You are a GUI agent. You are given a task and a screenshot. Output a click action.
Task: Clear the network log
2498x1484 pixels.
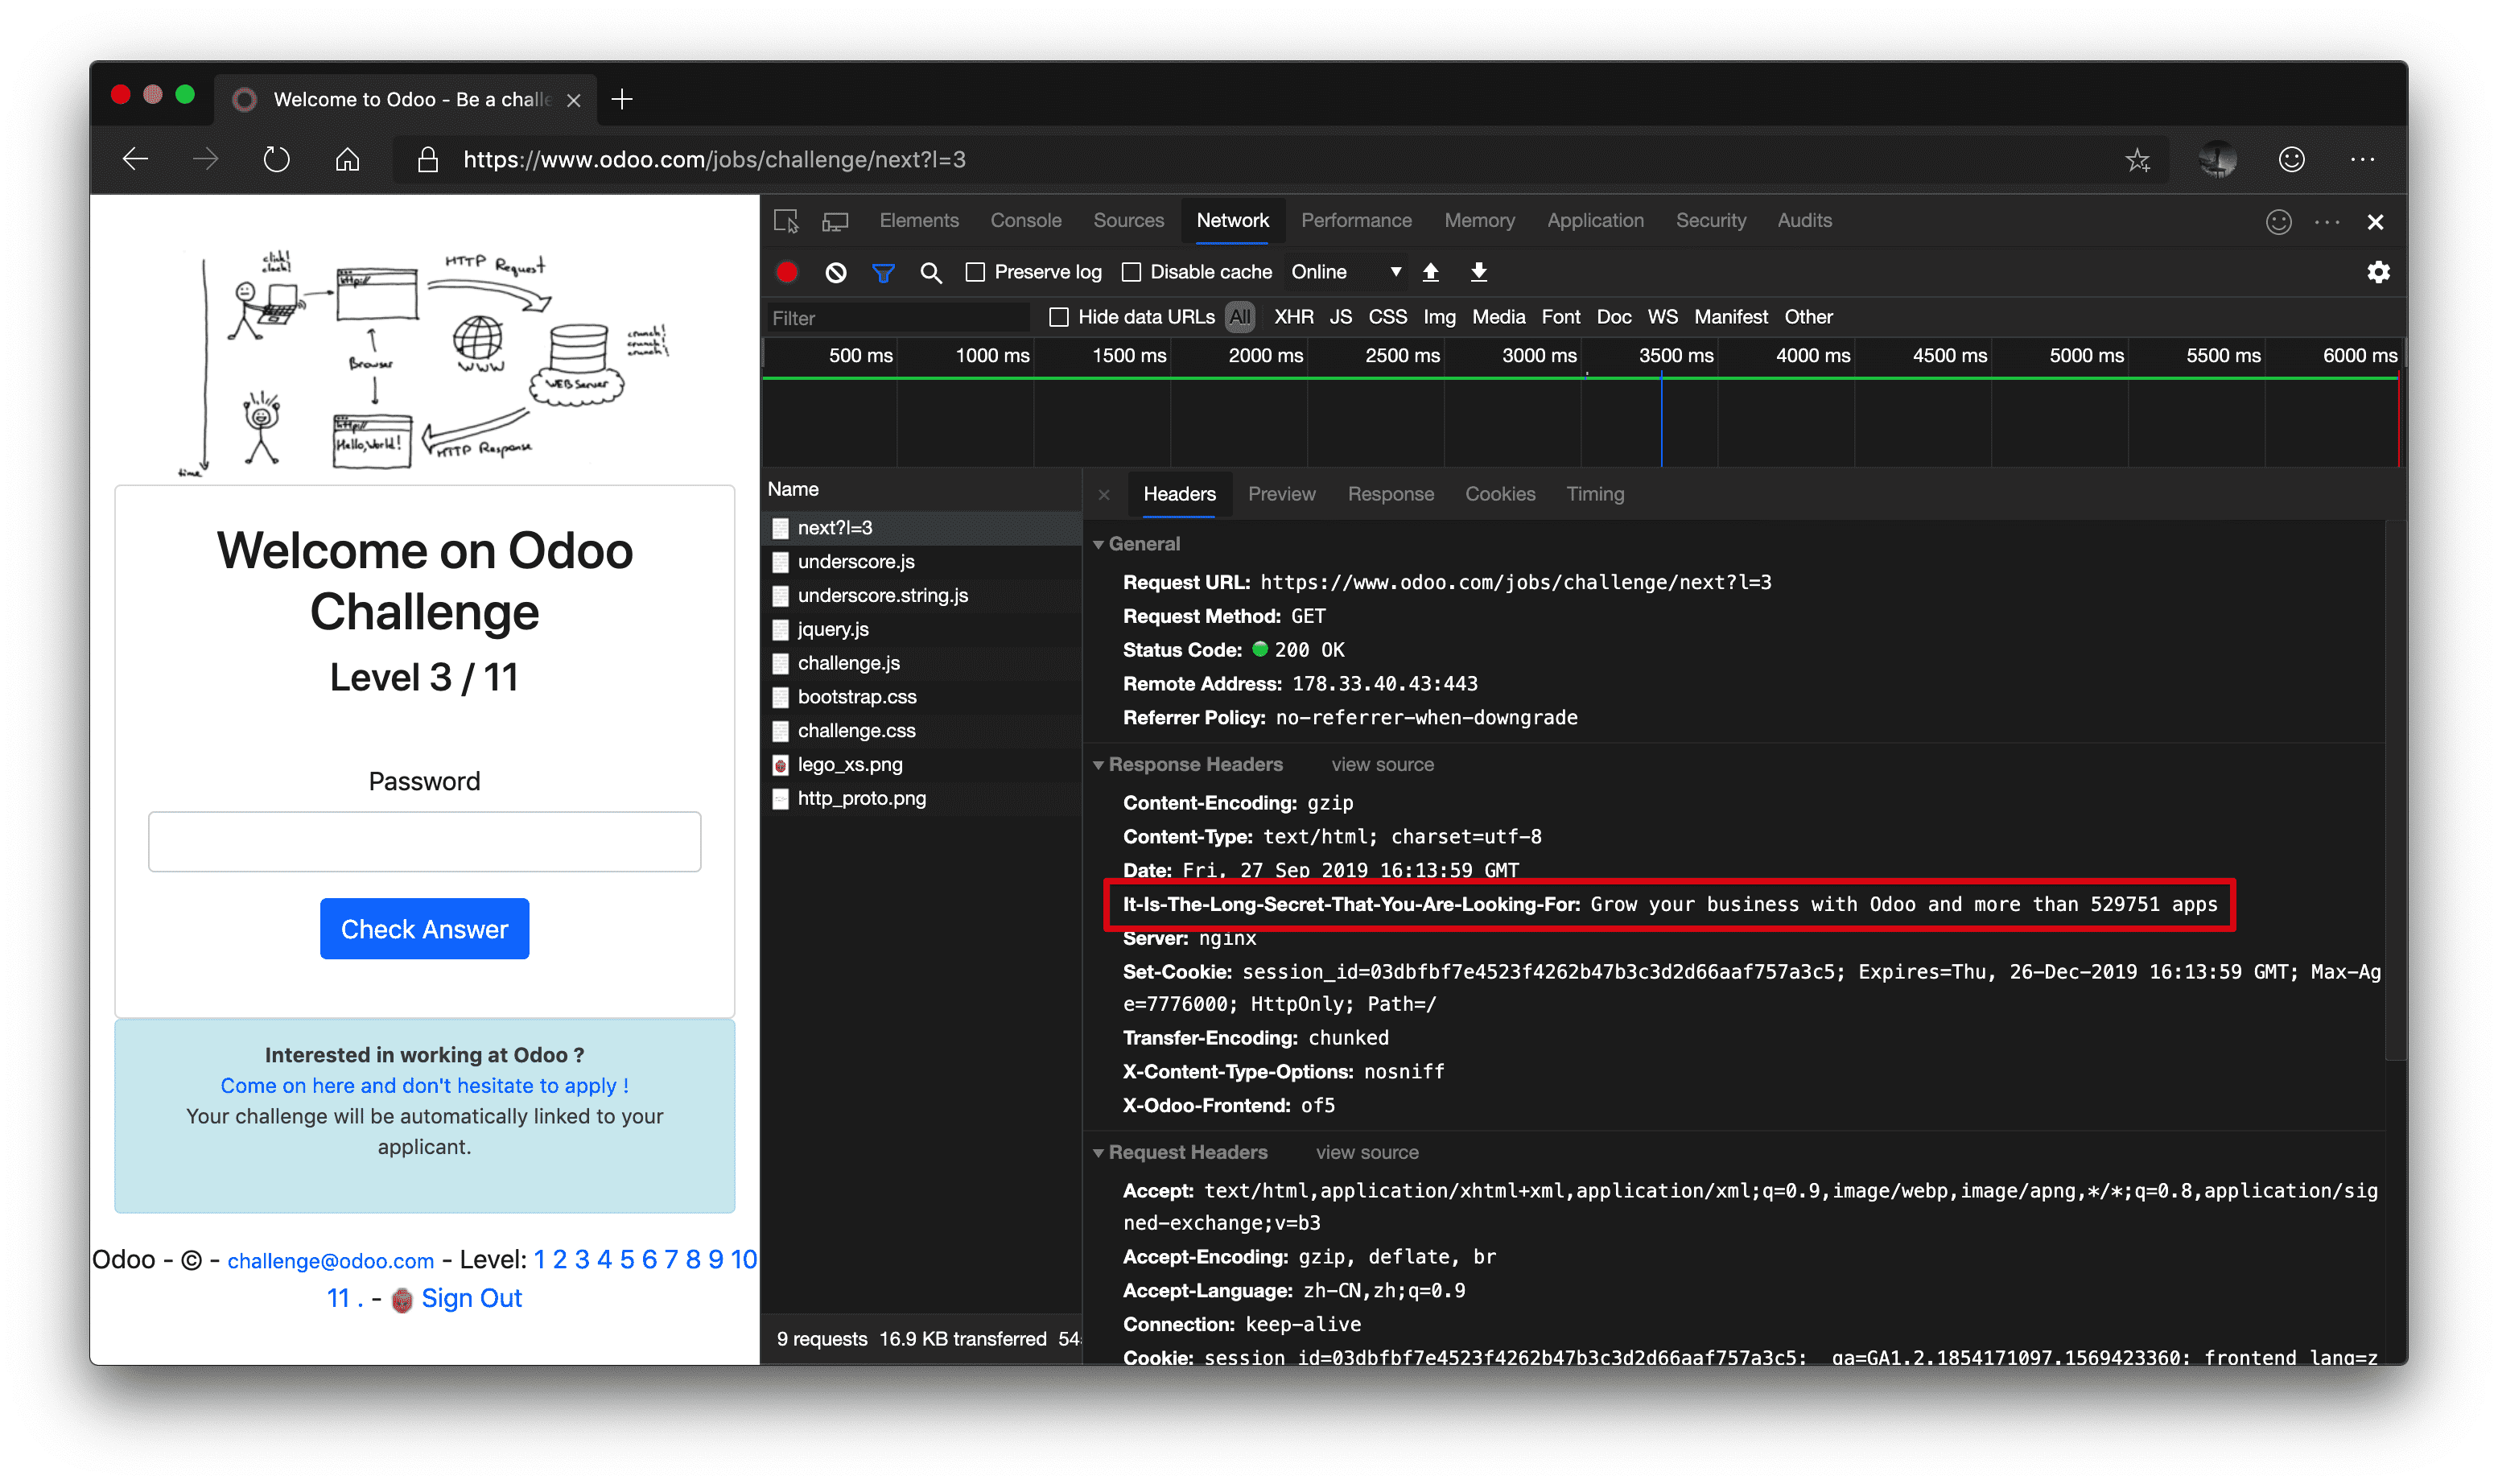coord(836,272)
